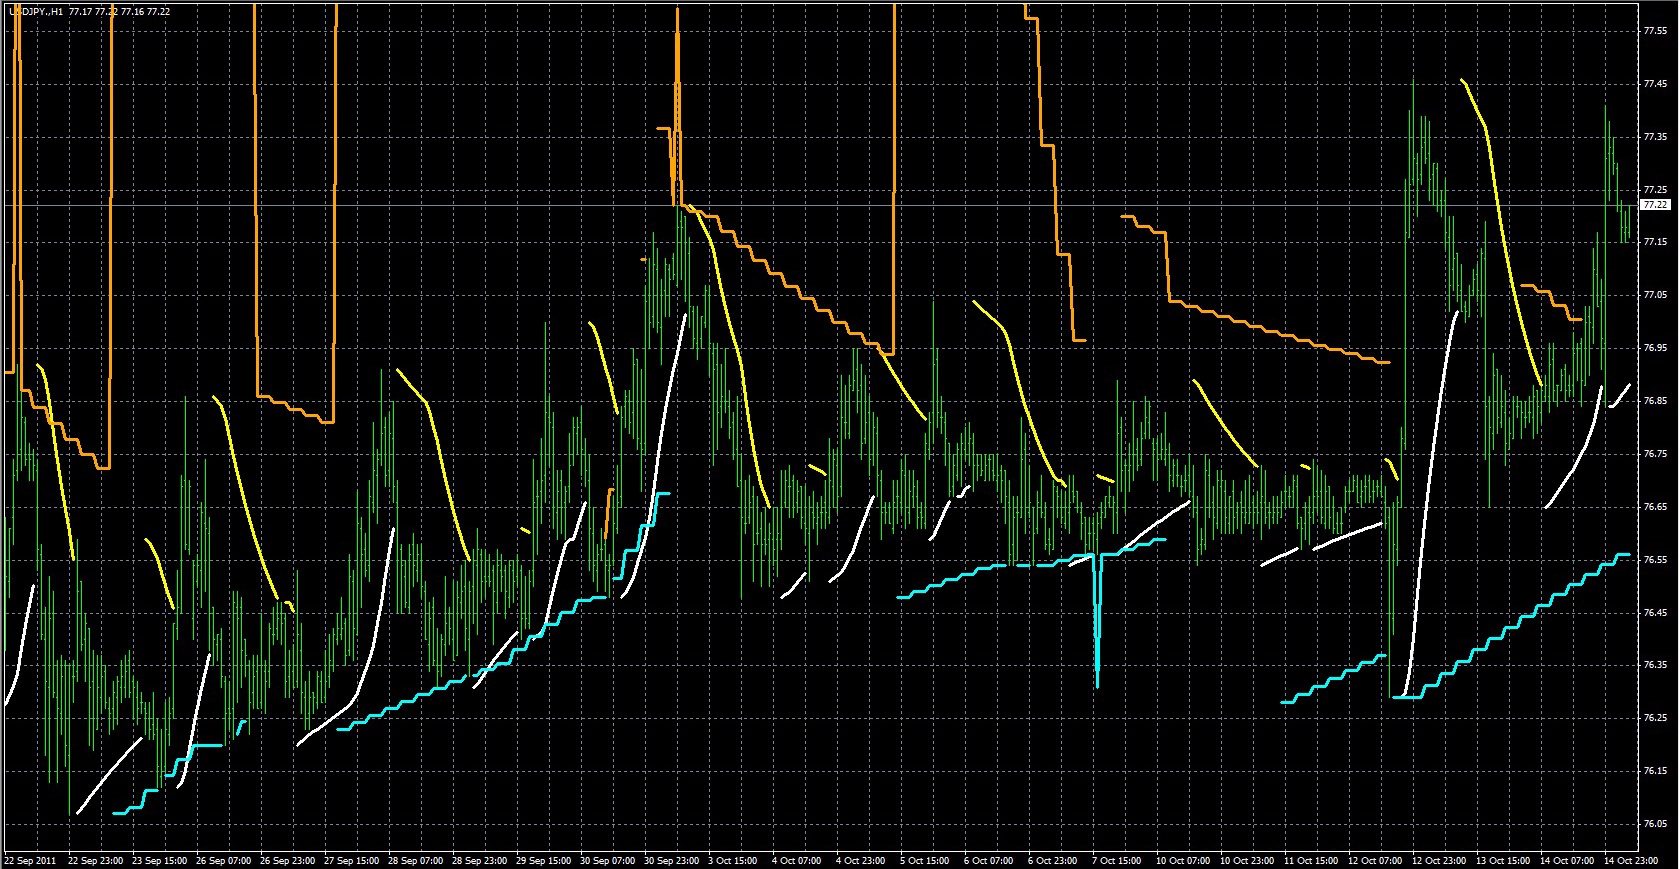Click the 76.95 price axis label
This screenshot has height=869, width=1680.
[1655, 348]
